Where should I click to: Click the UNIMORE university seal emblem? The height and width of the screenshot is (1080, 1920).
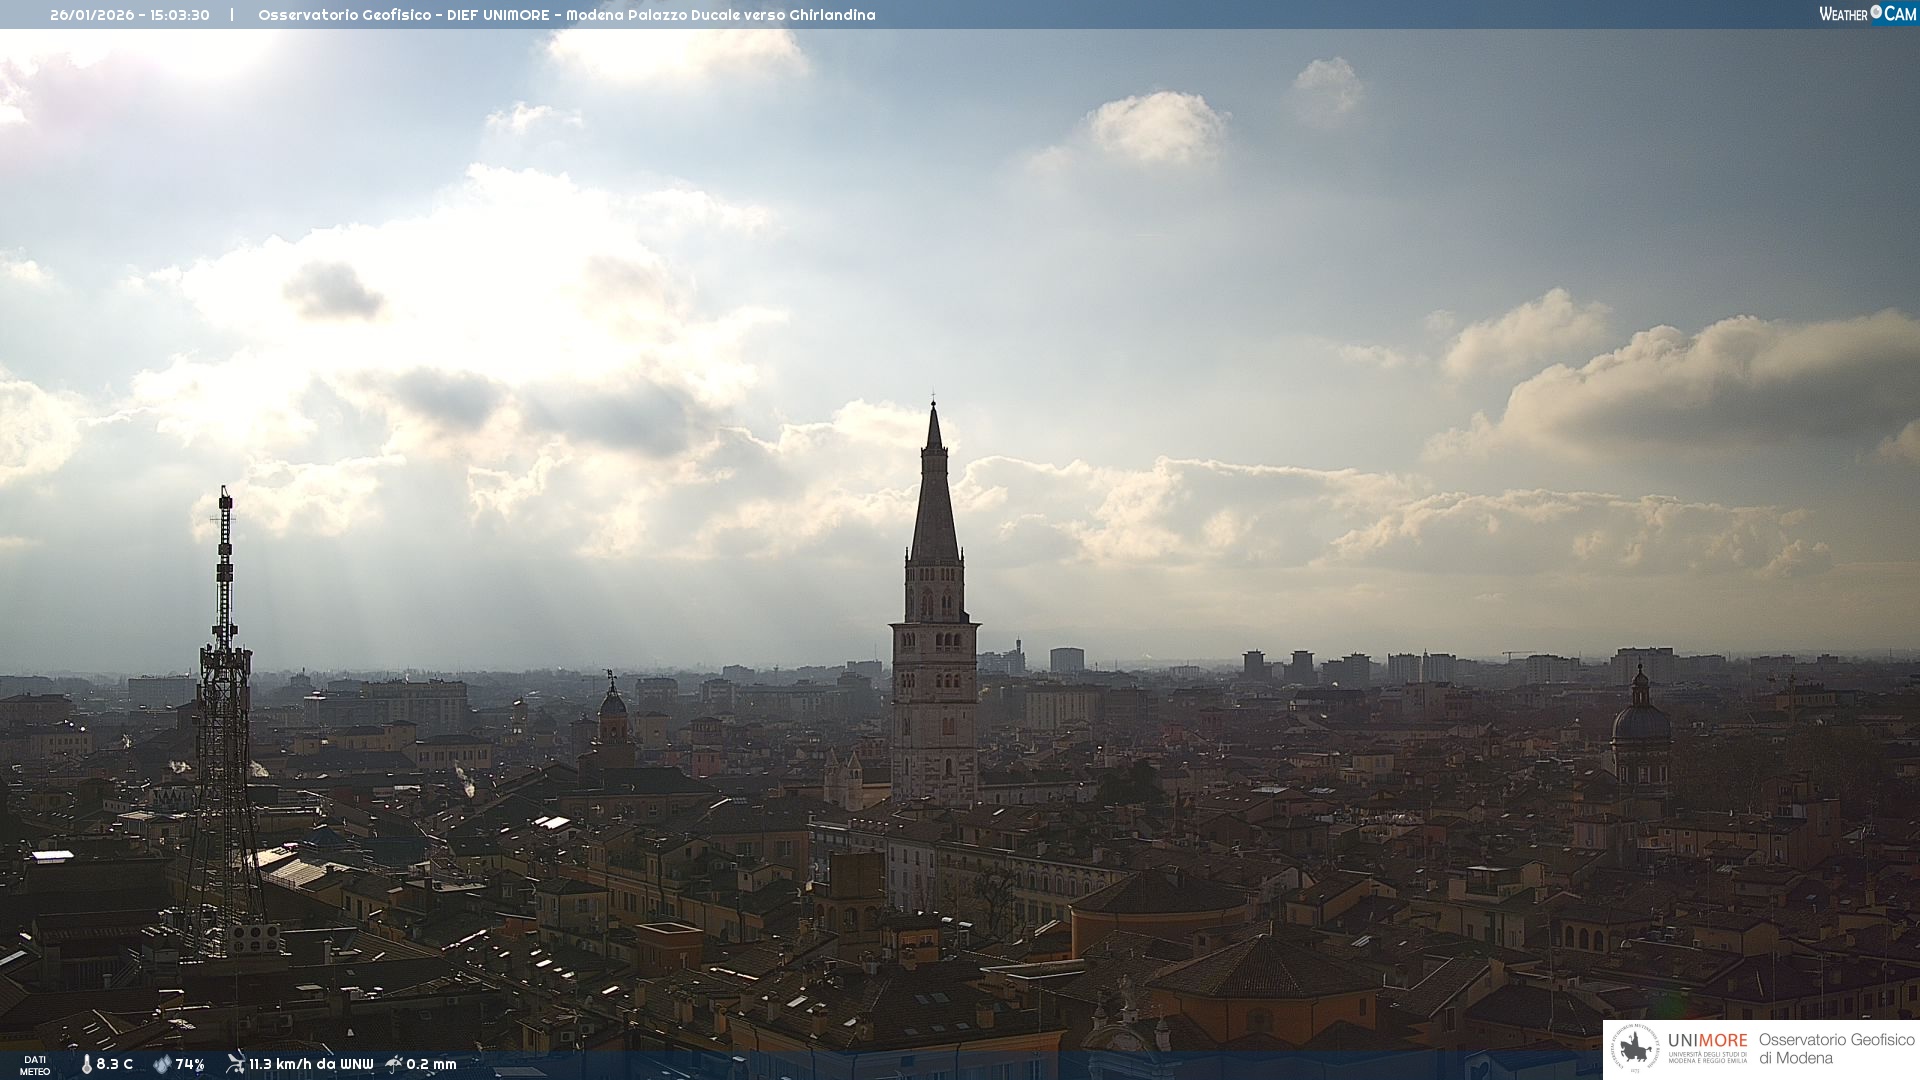pyautogui.click(x=1636, y=1048)
